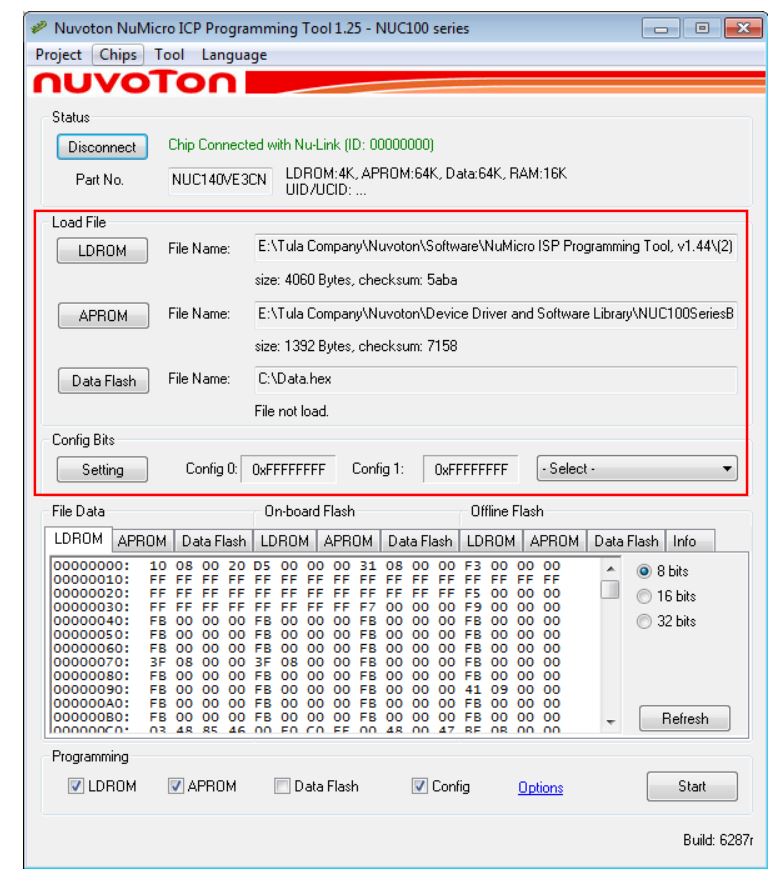Click the LDROM load file button
The width and height of the screenshot is (779, 888).
pyautogui.click(x=102, y=250)
